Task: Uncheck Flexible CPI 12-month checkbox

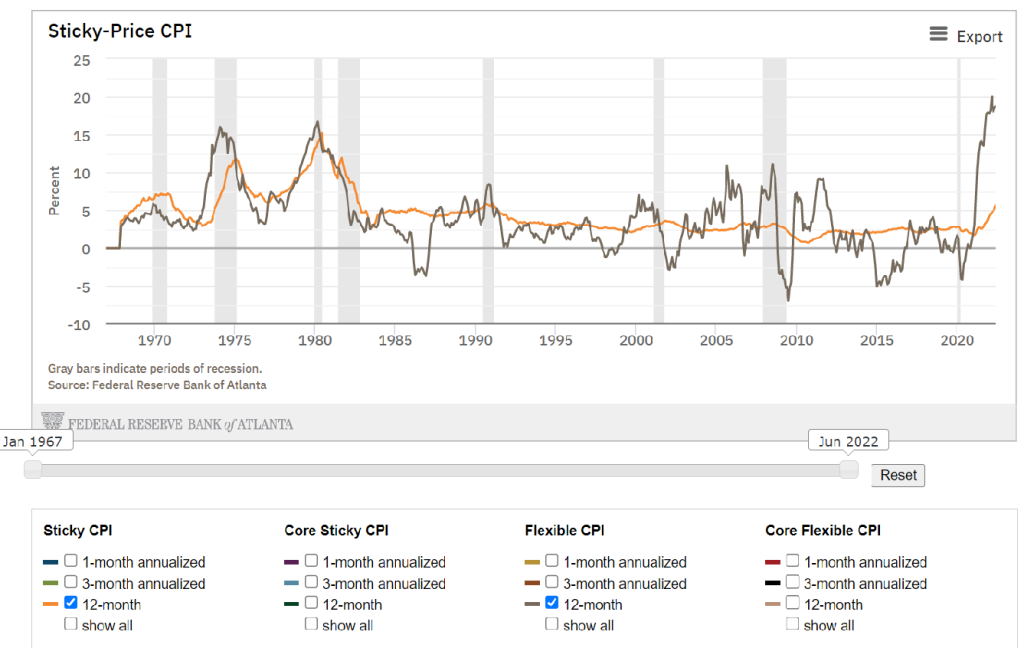Action: [552, 603]
